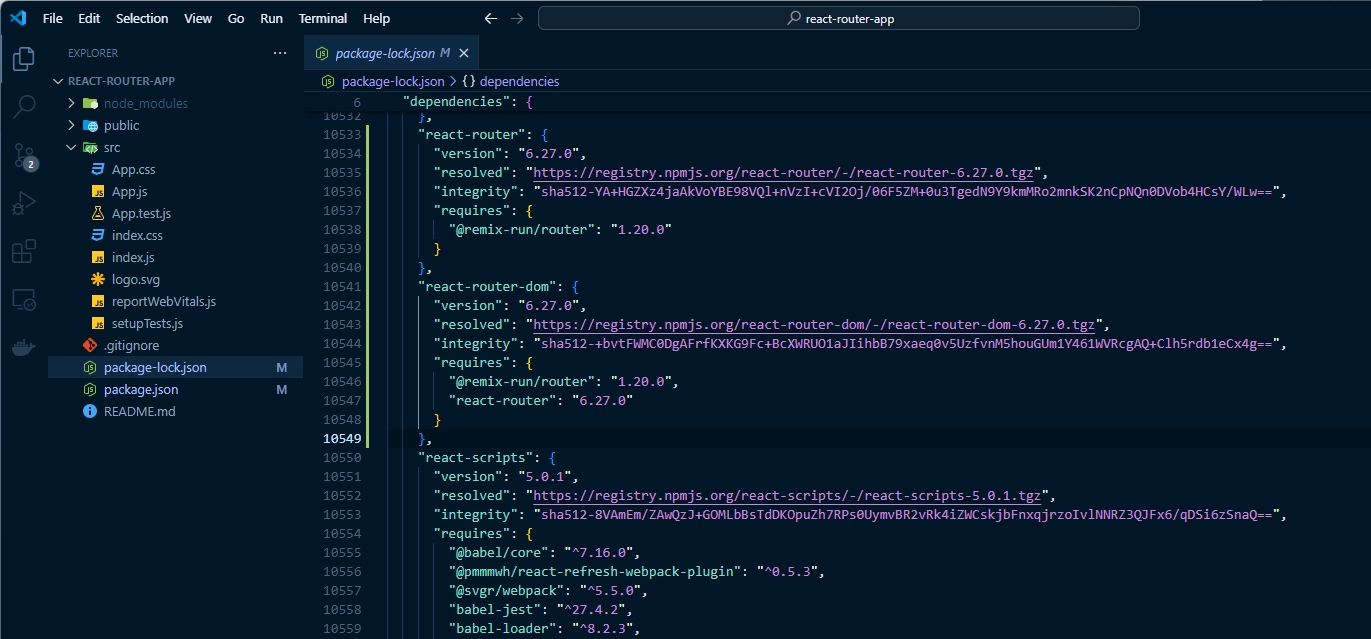Open the Go menu
This screenshot has width=1371, height=639.
pos(236,18)
